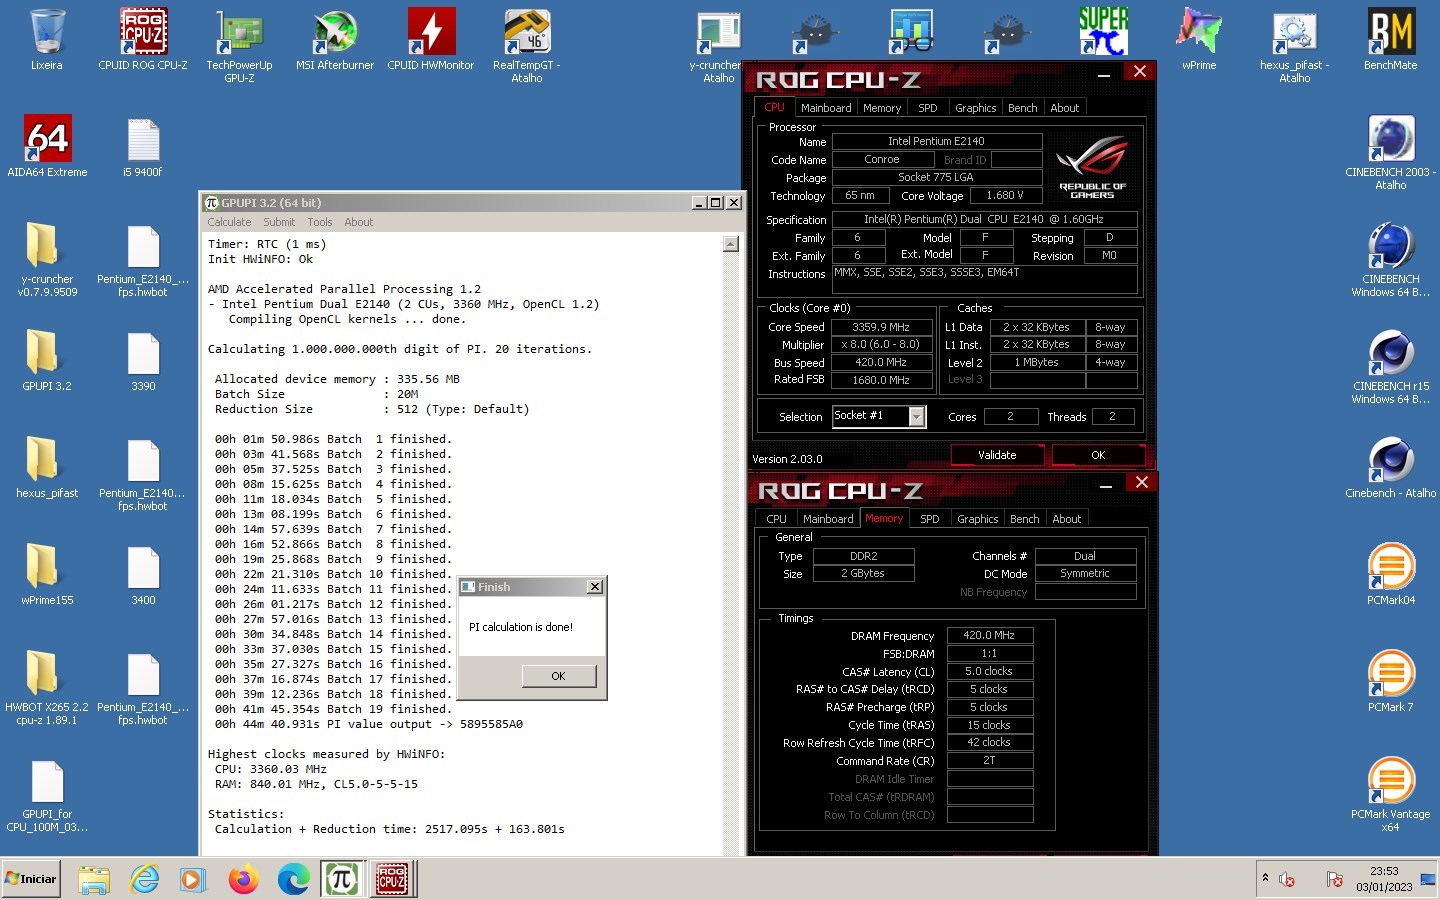
Task: Open the GPUPI 3.2 desktop folder
Action: [x=47, y=361]
